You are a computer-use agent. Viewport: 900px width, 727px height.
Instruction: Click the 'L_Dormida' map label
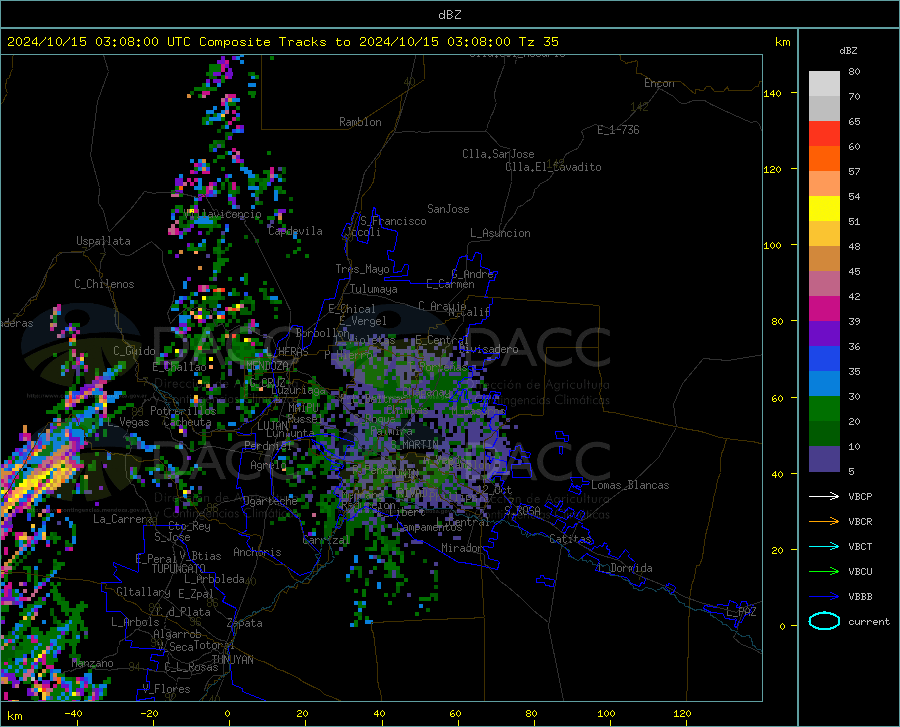(625, 568)
